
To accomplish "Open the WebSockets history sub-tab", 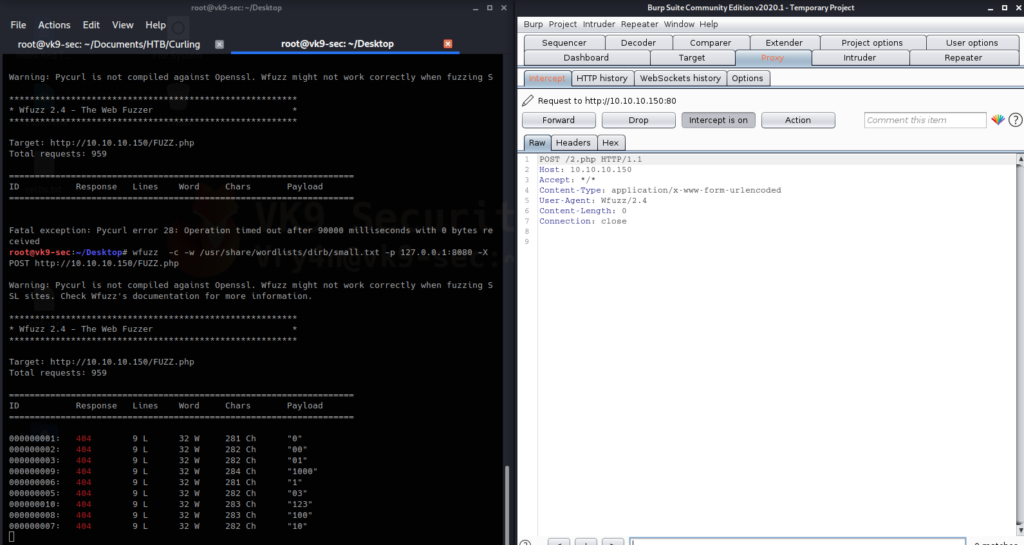I will (x=680, y=78).
